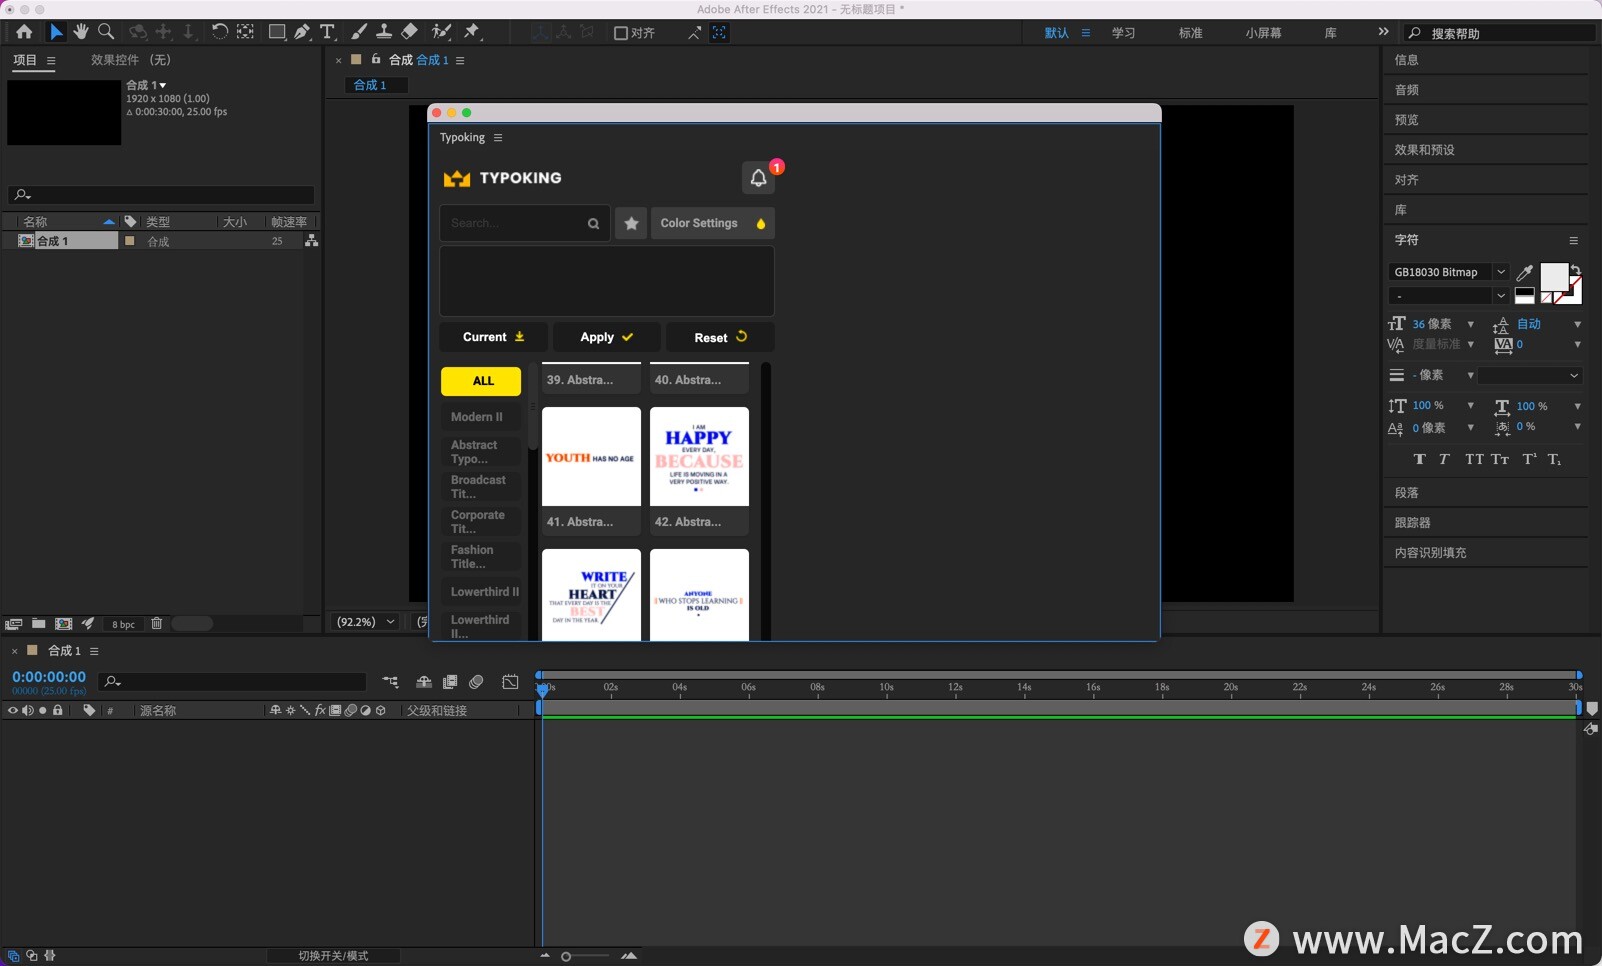This screenshot has height=966, width=1602.
Task: Select the Puppet Pin tool
Action: point(472,32)
